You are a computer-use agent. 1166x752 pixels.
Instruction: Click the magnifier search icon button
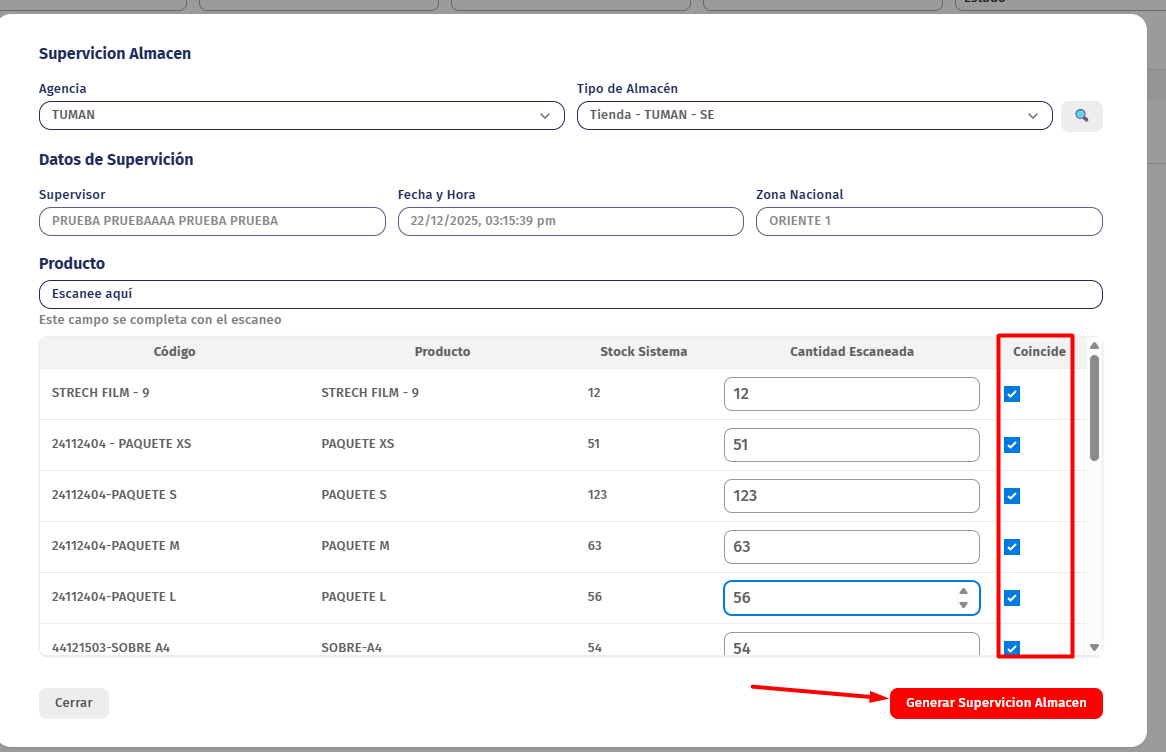click(1081, 116)
